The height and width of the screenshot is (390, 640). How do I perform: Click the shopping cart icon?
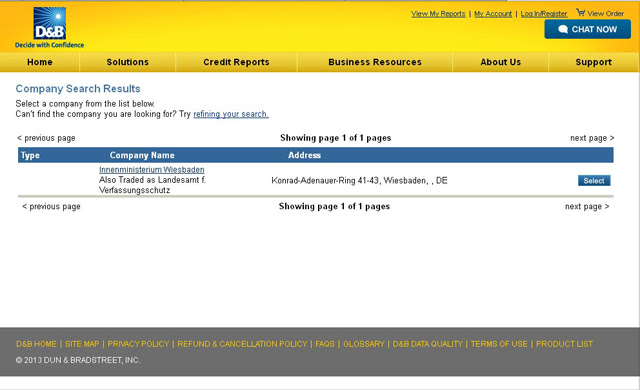[580, 13]
